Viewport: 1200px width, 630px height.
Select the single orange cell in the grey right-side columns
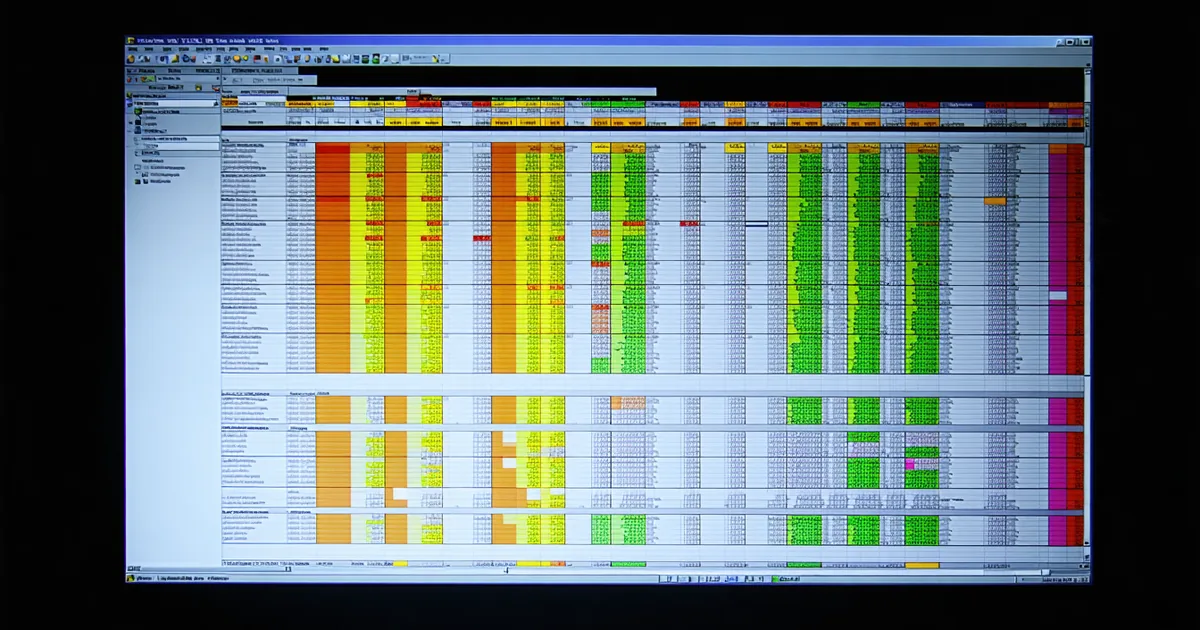tap(995, 201)
